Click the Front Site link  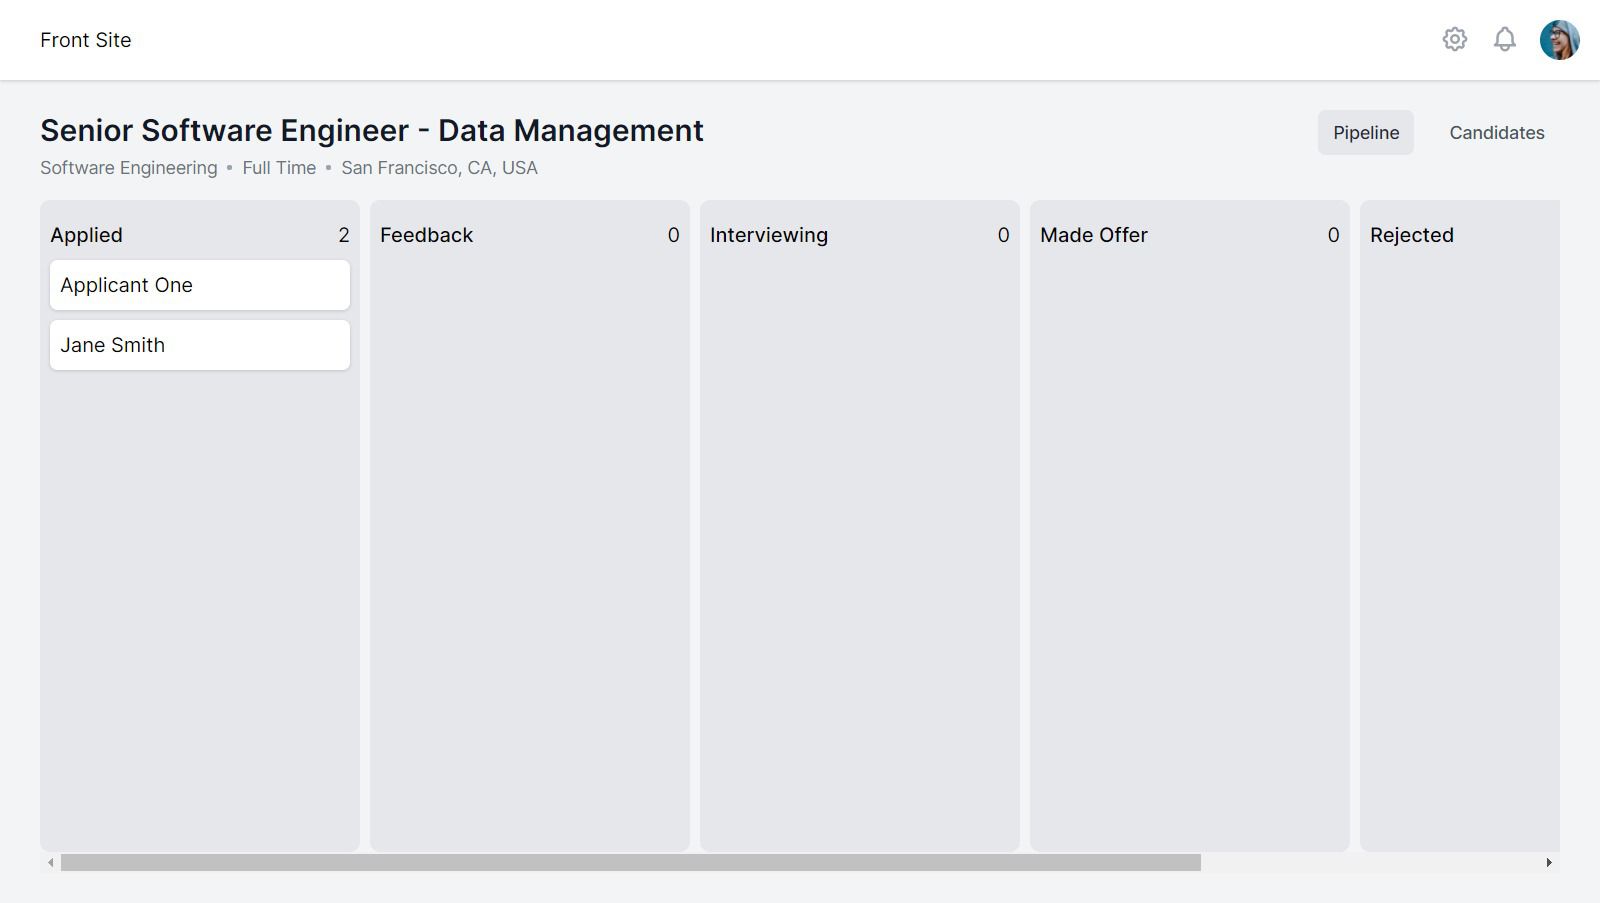85,40
